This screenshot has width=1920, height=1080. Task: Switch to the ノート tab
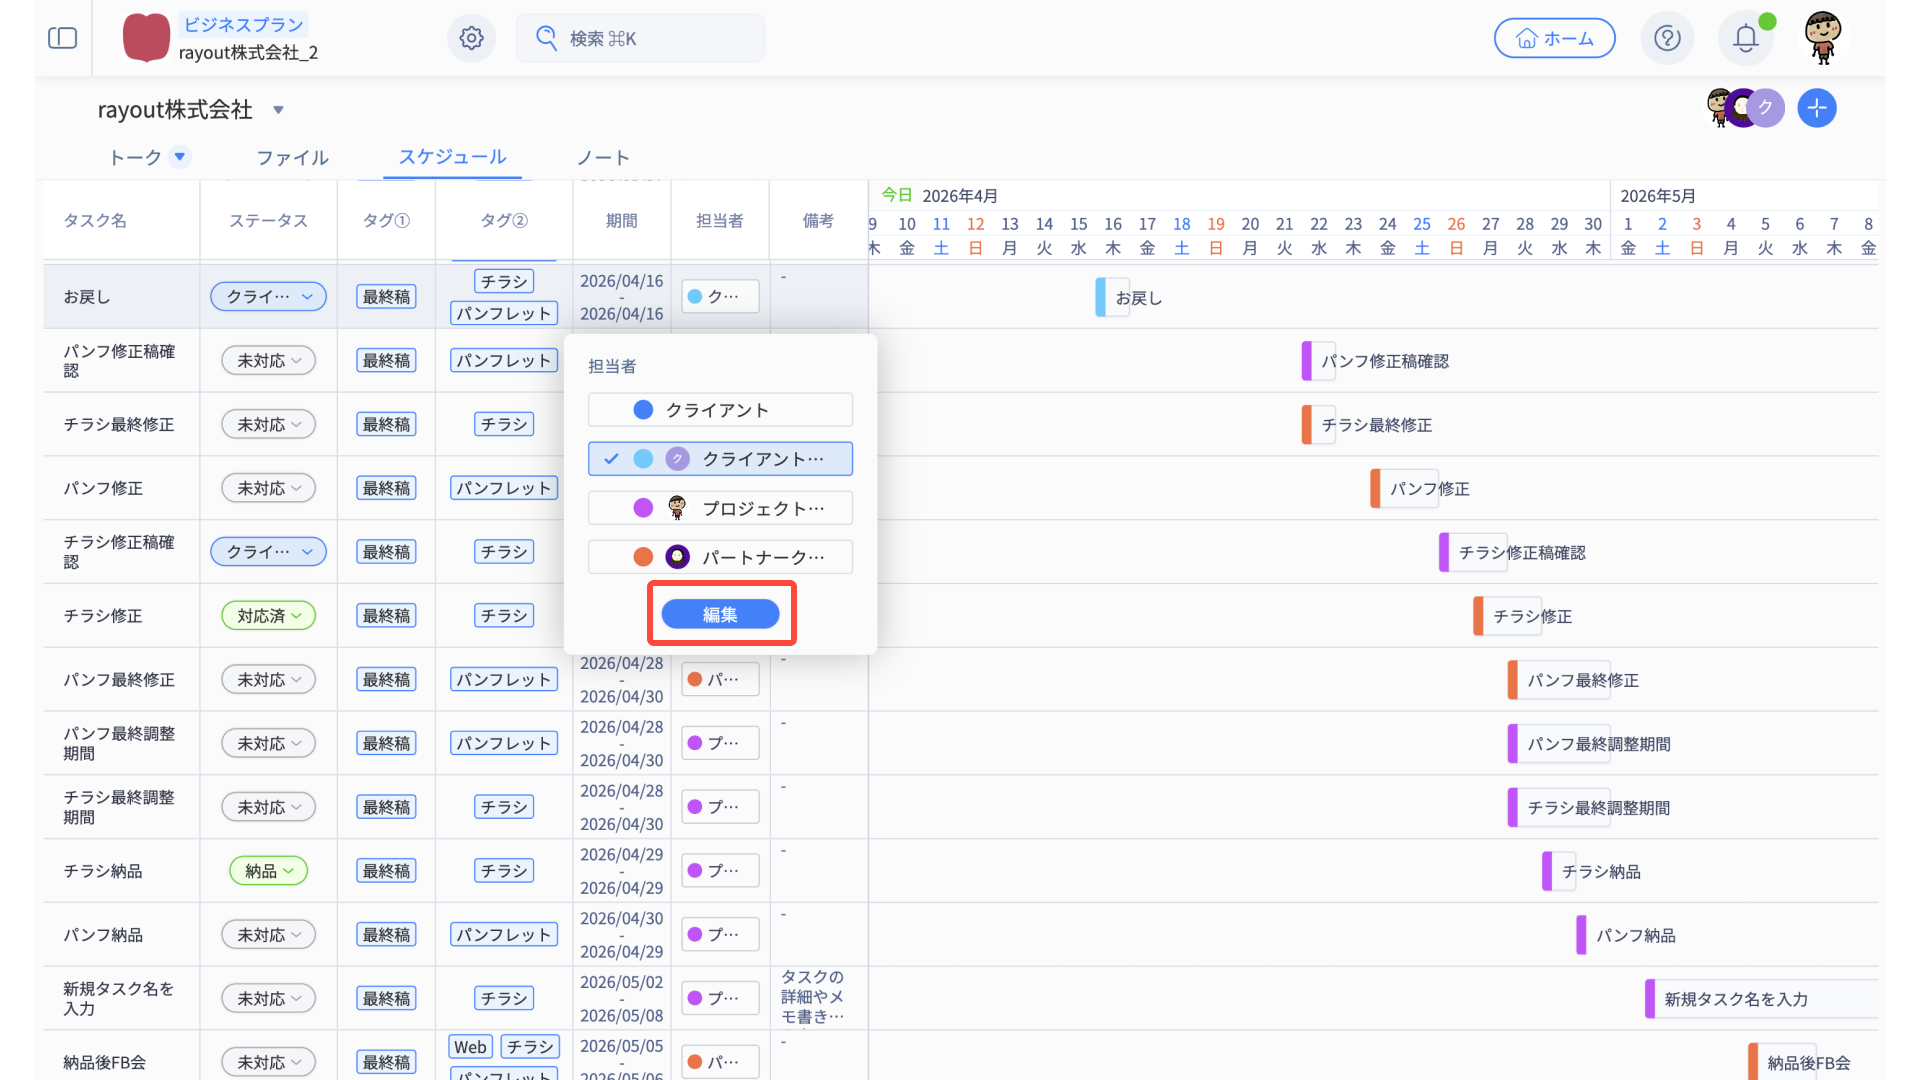point(603,158)
